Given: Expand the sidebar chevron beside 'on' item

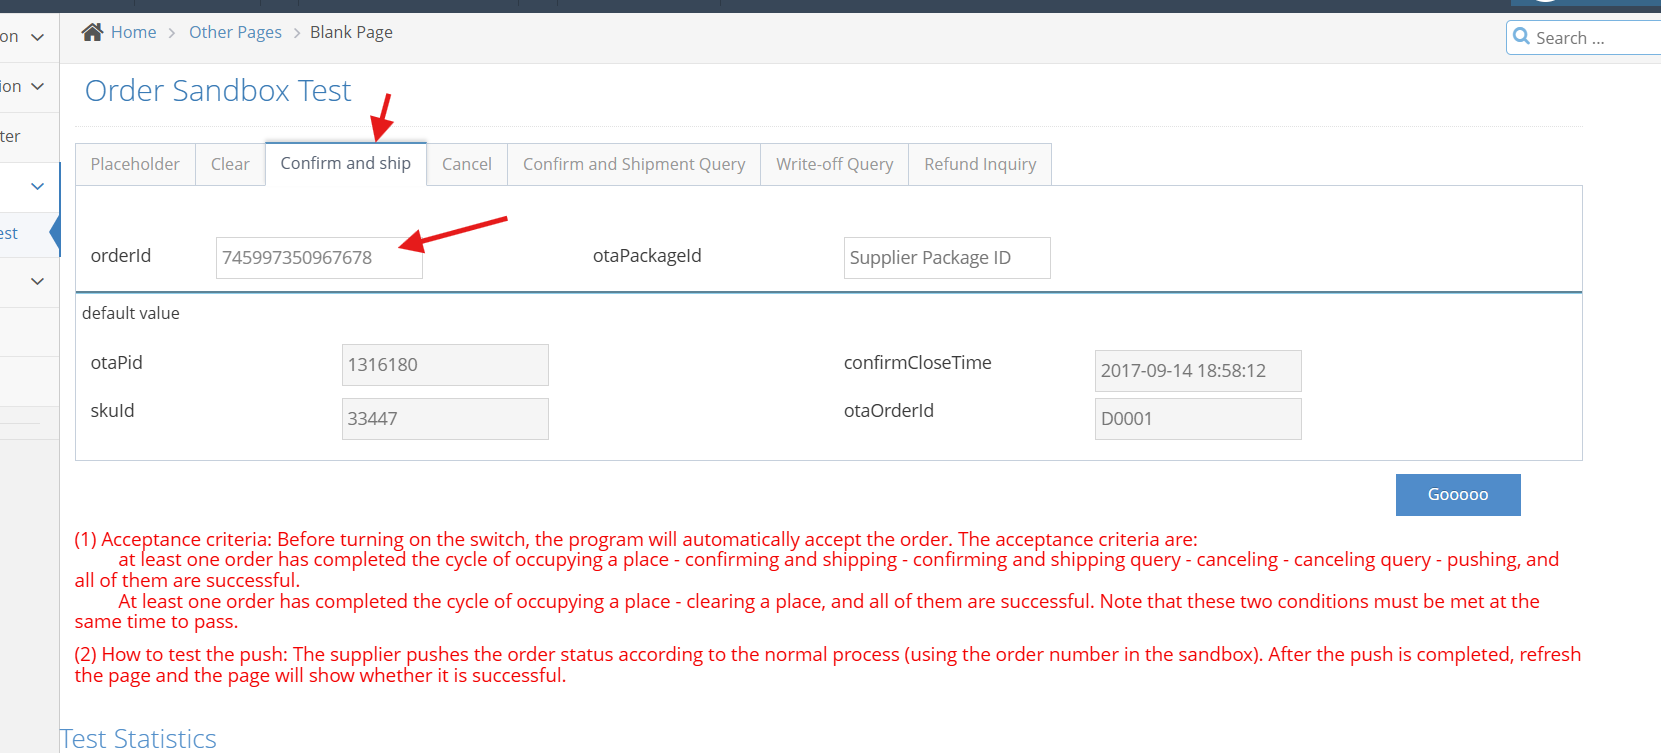Looking at the screenshot, I should tap(38, 37).
